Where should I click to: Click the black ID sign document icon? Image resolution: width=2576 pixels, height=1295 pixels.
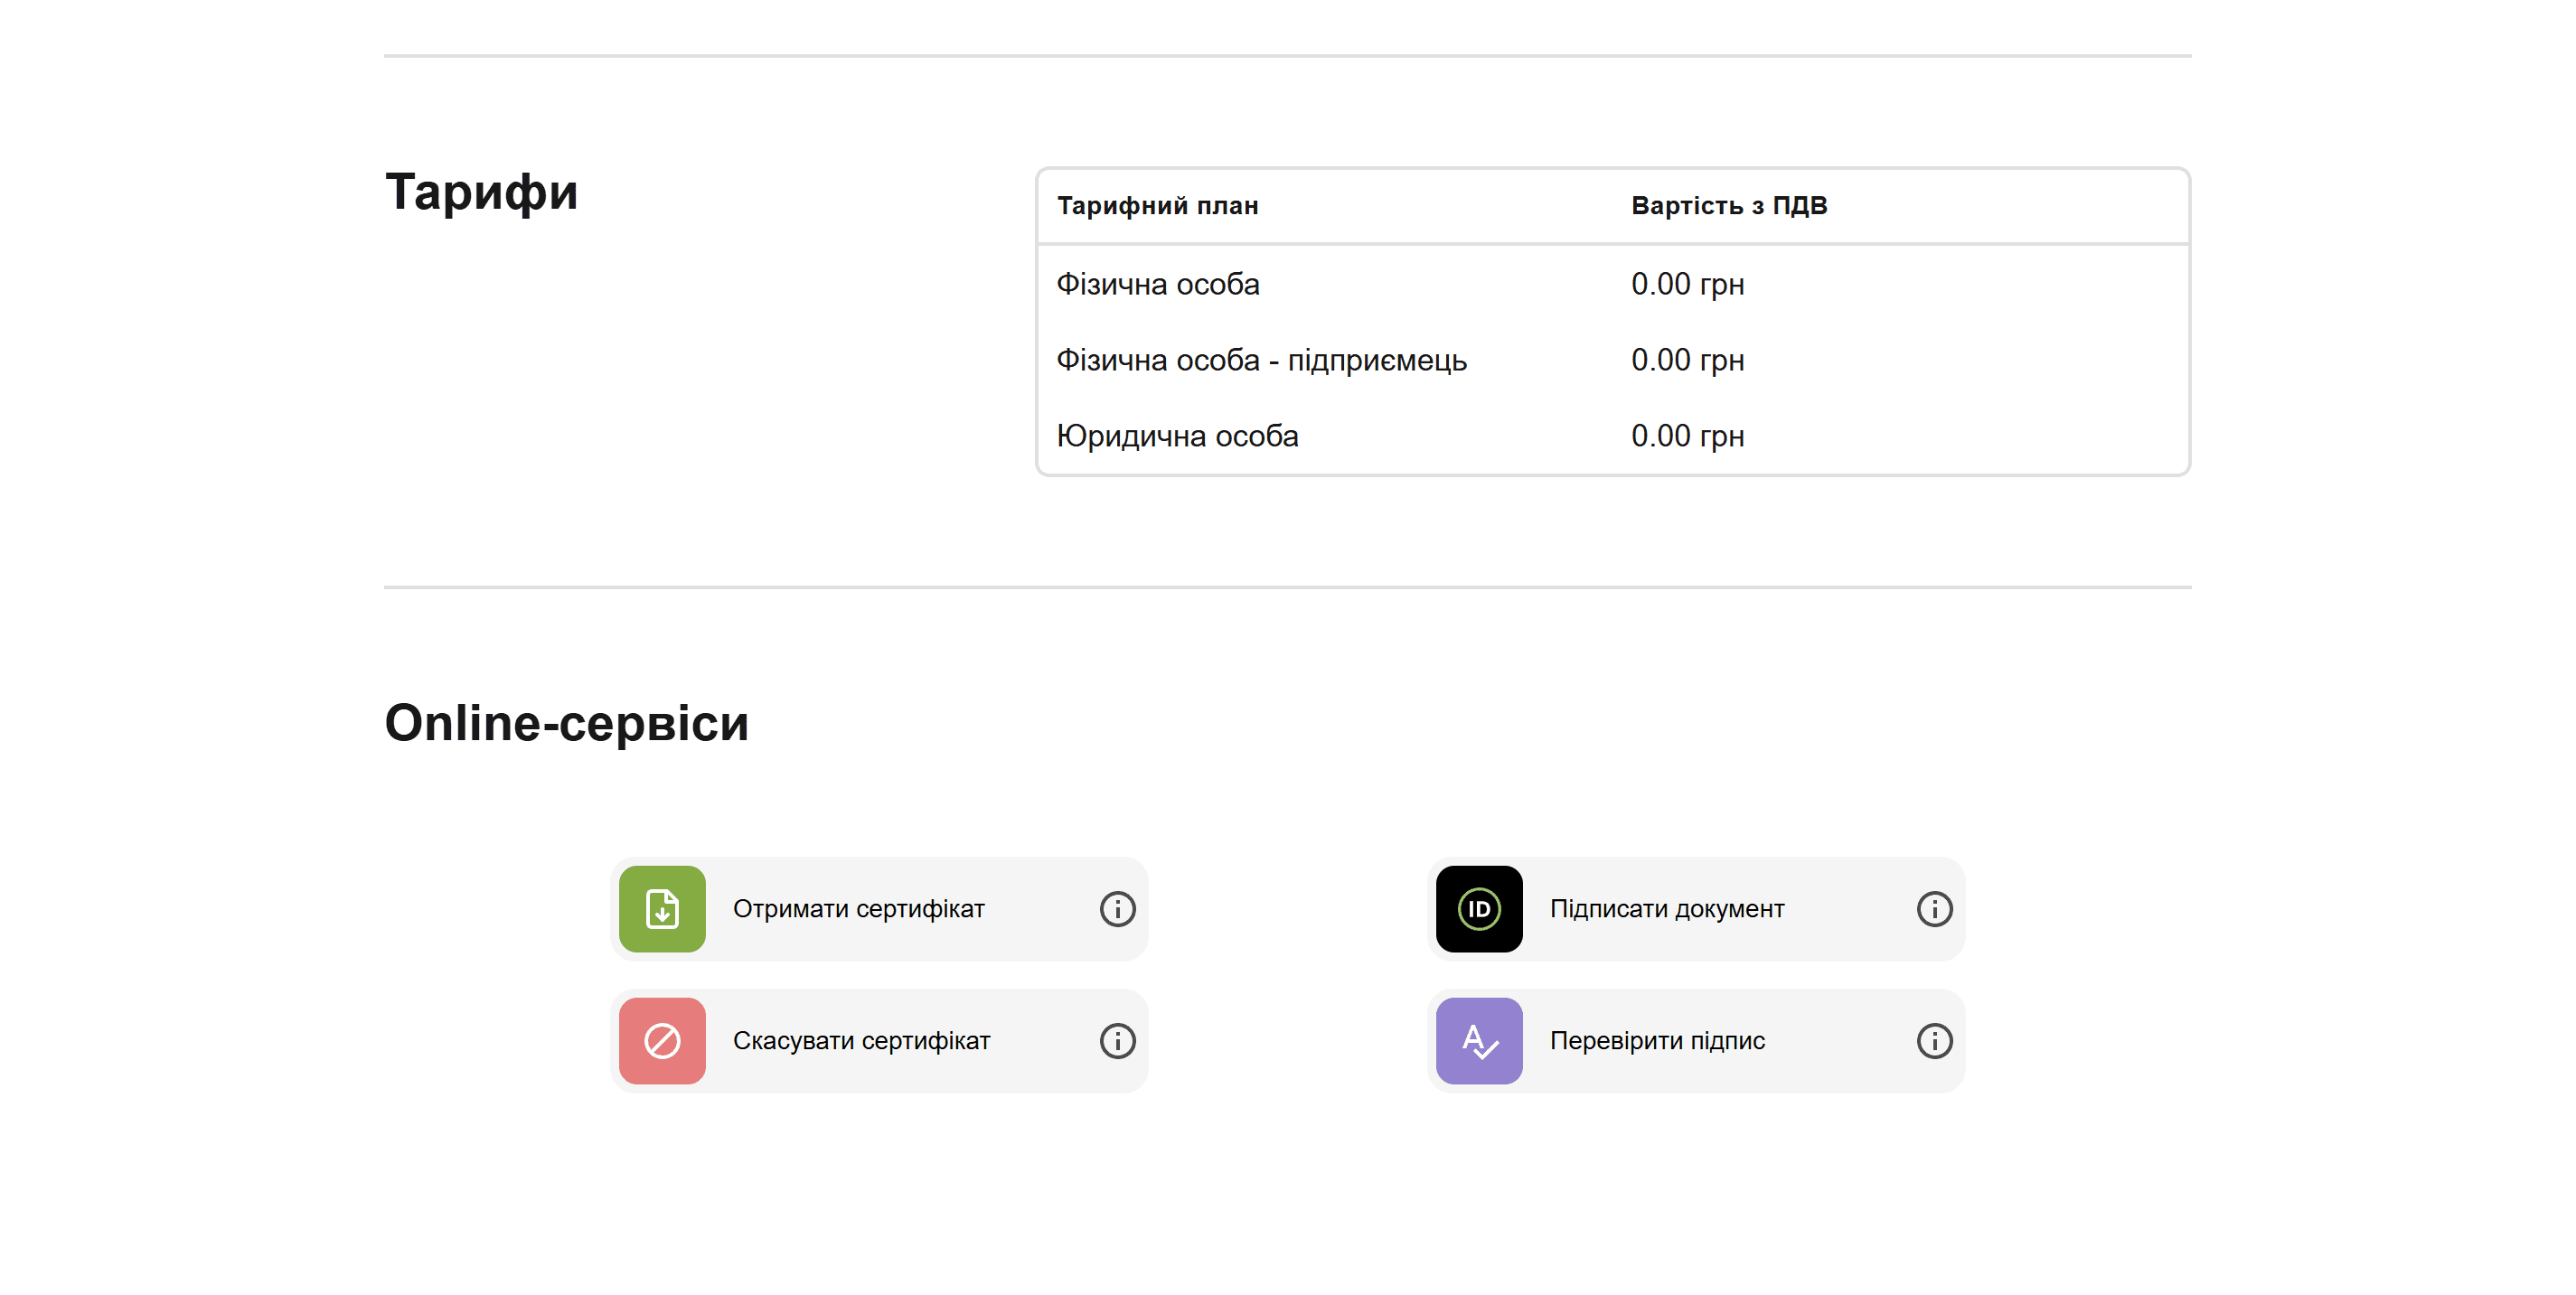1478,908
